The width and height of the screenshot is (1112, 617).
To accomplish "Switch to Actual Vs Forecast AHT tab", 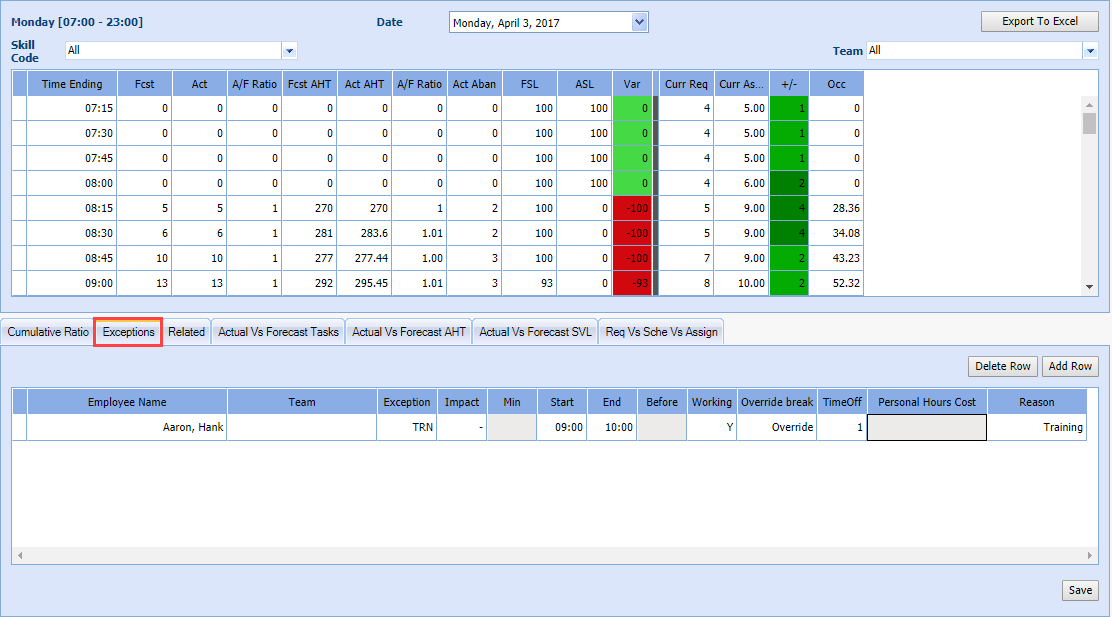I will pos(409,332).
